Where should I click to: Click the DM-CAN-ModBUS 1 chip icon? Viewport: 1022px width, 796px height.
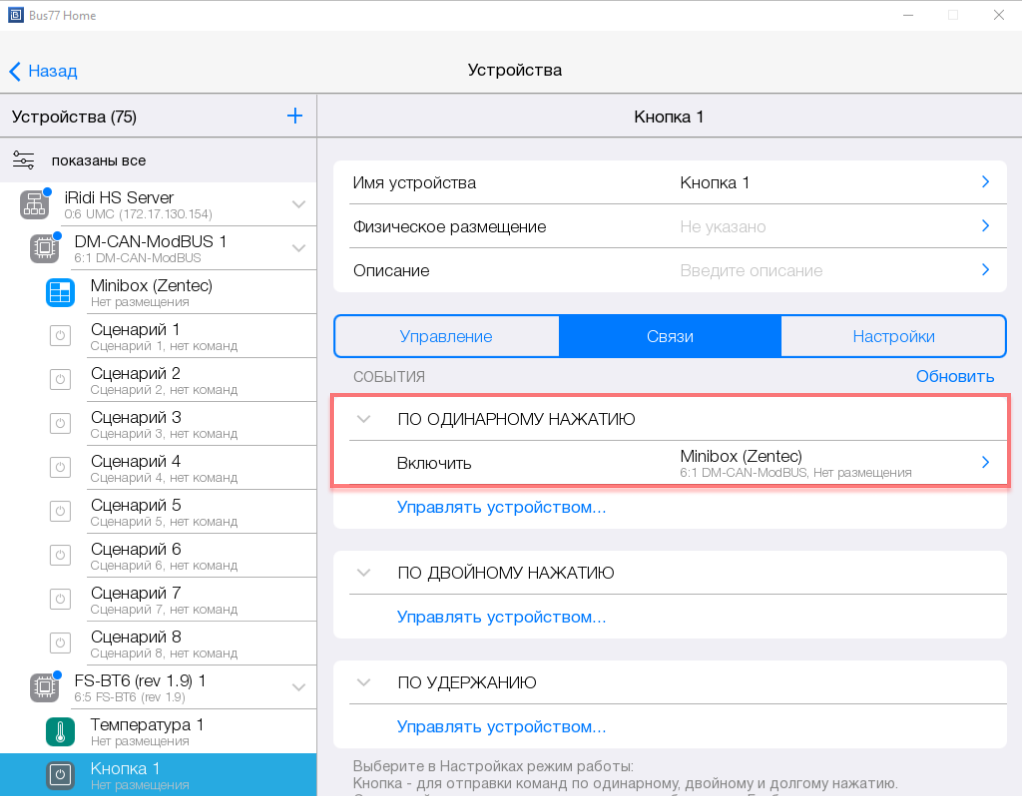(45, 249)
